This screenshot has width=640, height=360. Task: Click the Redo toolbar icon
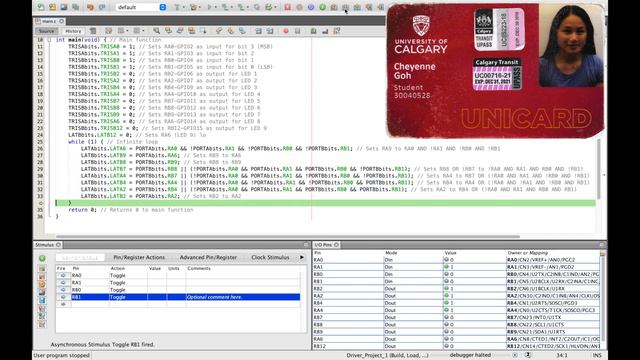click(102, 7)
